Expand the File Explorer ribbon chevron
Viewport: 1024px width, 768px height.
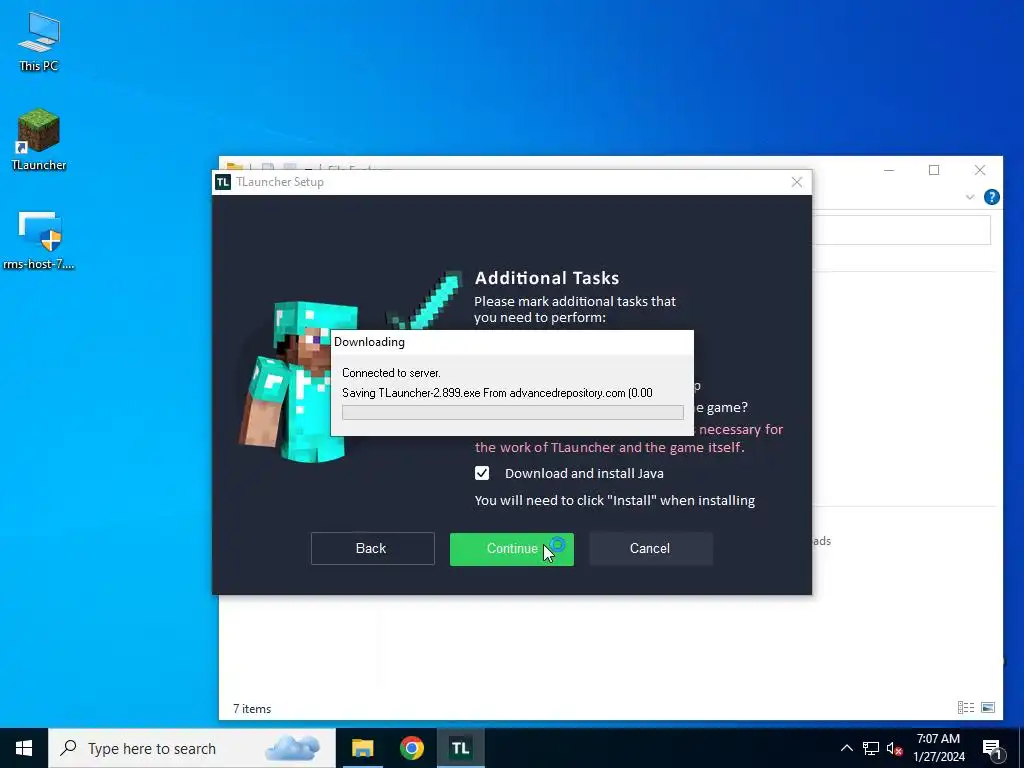970,197
